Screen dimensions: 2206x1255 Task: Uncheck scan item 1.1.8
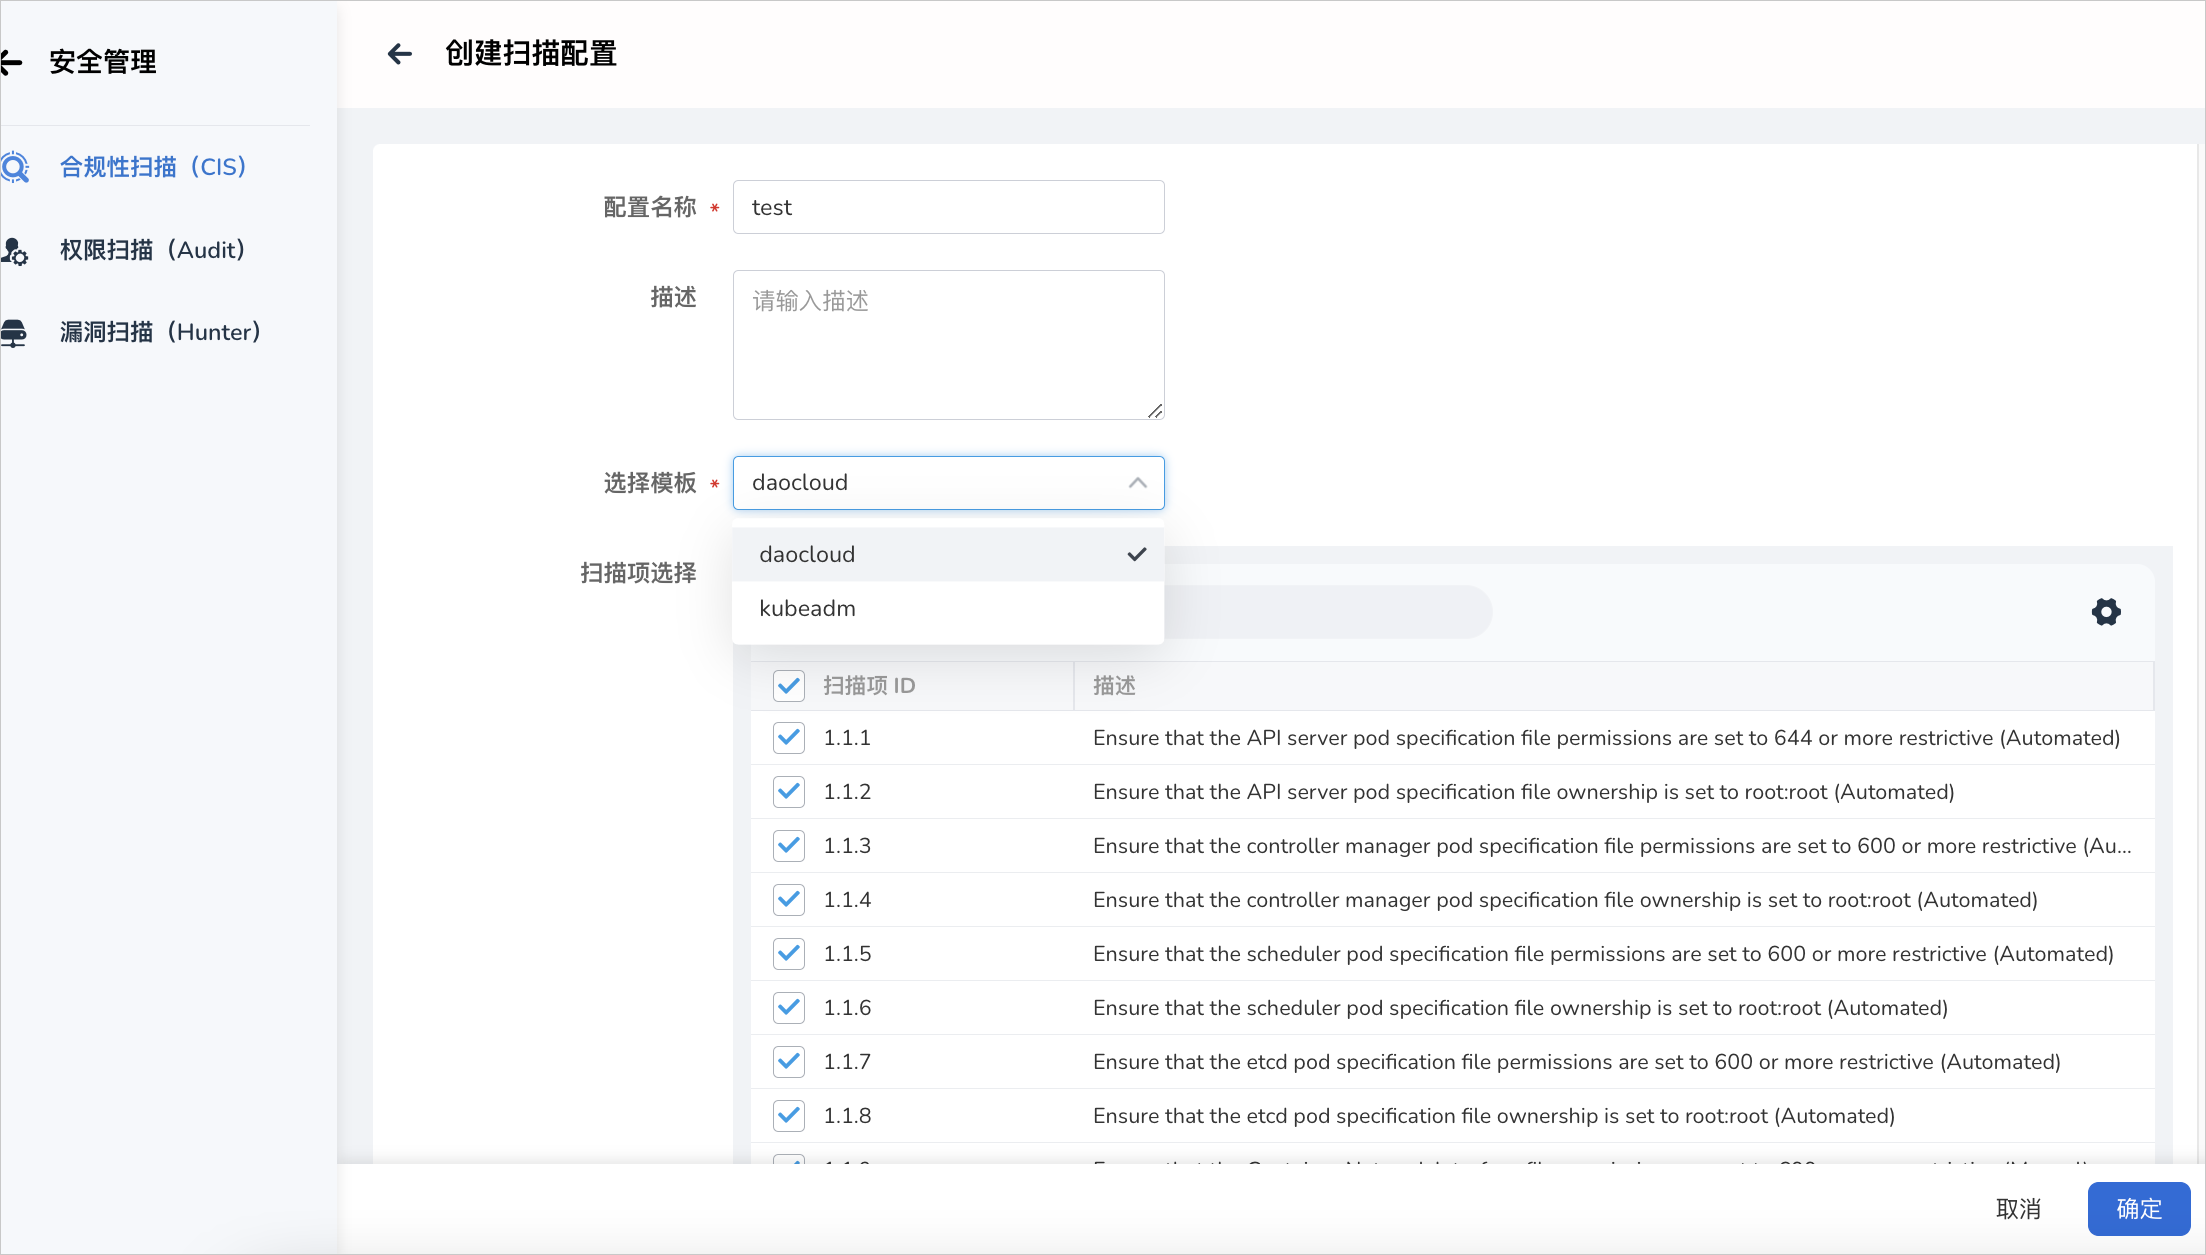(x=789, y=1116)
